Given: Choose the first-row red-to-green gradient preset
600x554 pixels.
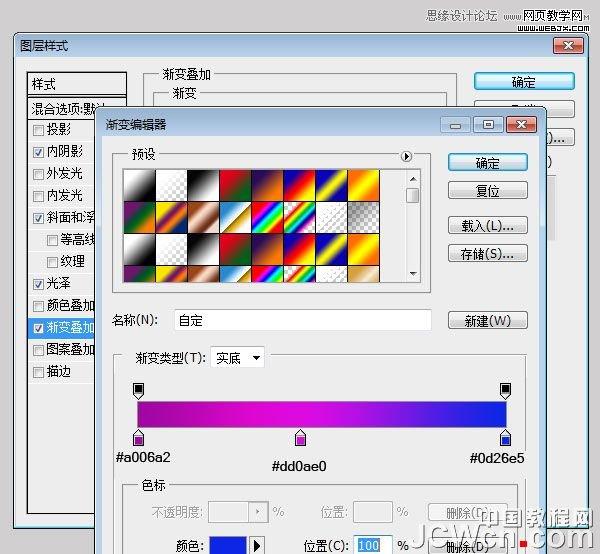Looking at the screenshot, I should pos(235,185).
